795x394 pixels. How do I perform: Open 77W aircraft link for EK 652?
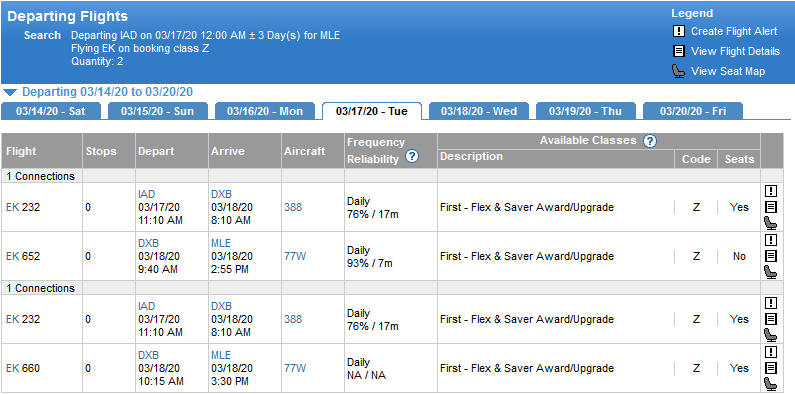pyautogui.click(x=295, y=257)
